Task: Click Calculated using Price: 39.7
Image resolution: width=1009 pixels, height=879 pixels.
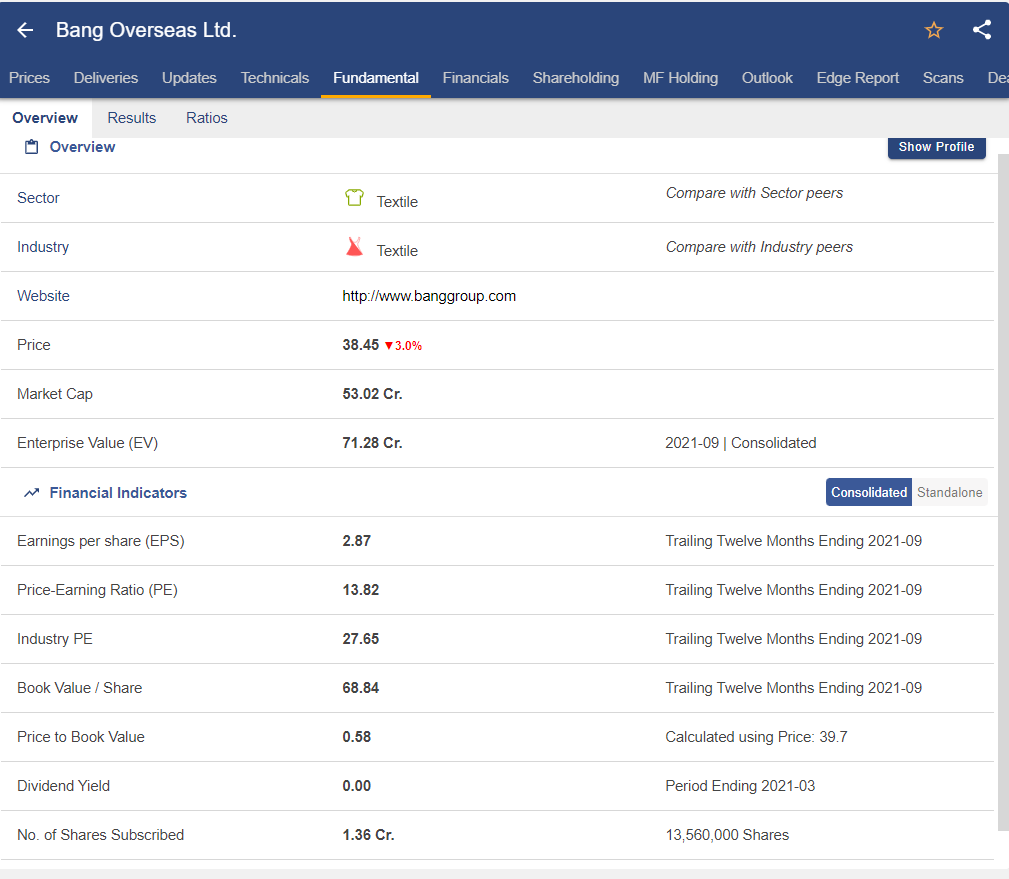Action: [756, 737]
